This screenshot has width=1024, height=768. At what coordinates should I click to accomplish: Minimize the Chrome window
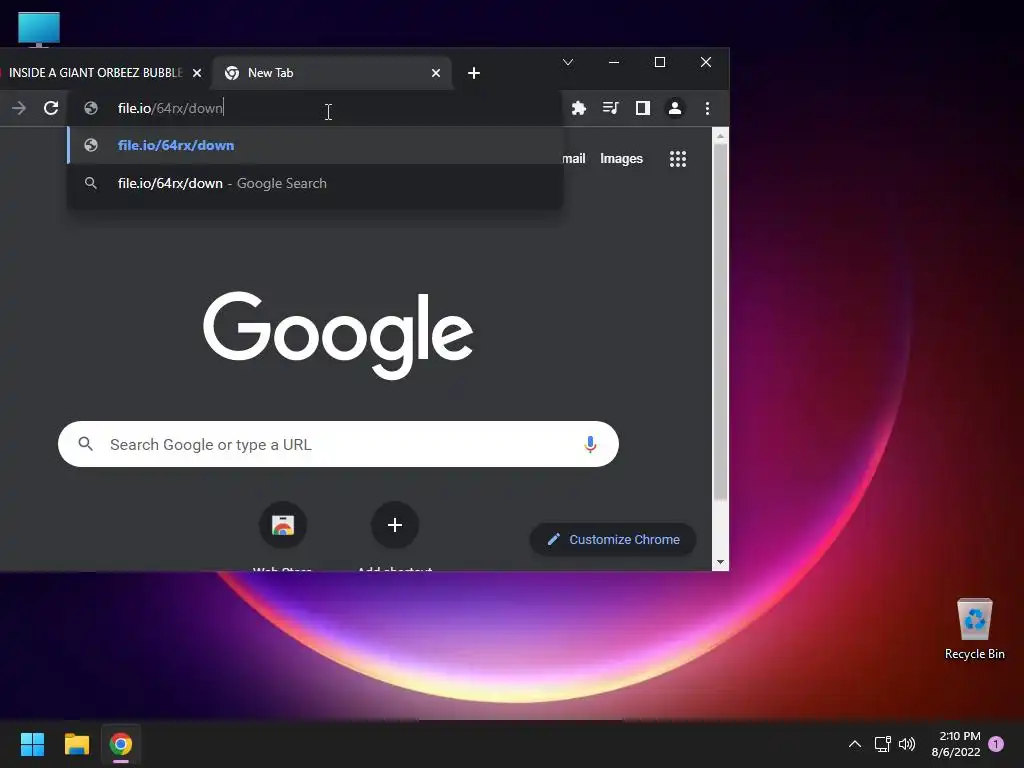pos(614,62)
